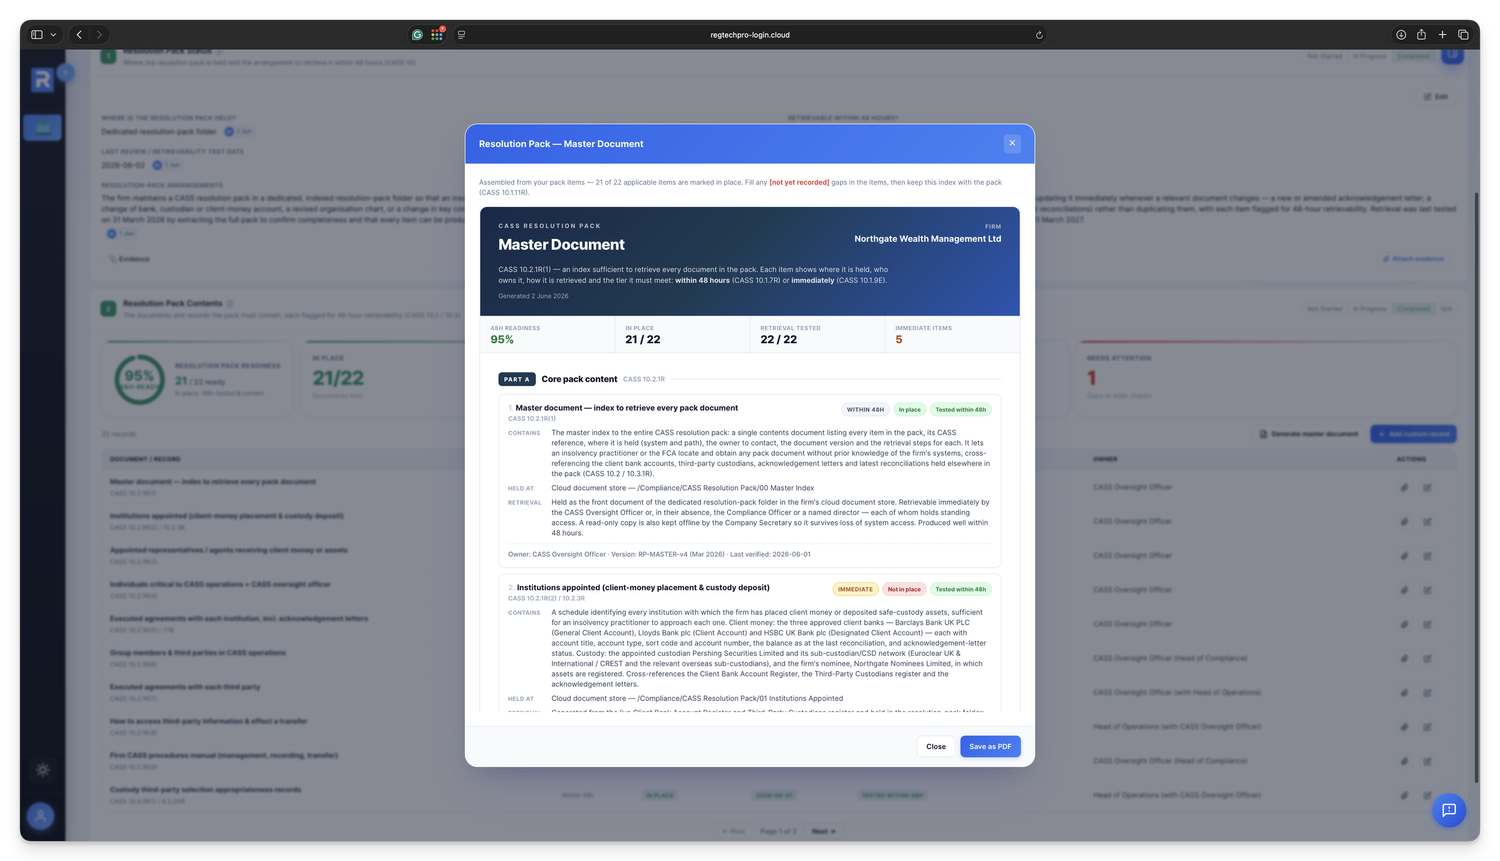The width and height of the screenshot is (1500, 861).
Task: Go forward with the browser forward arrow
Action: (x=99, y=34)
